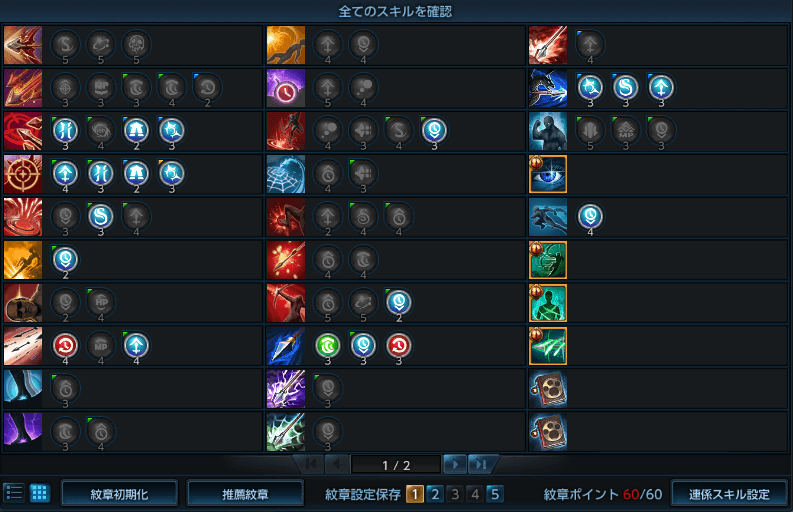This screenshot has width=793, height=512.
Task: Click the 推薦紋章 recommended crests button
Action: (245, 493)
